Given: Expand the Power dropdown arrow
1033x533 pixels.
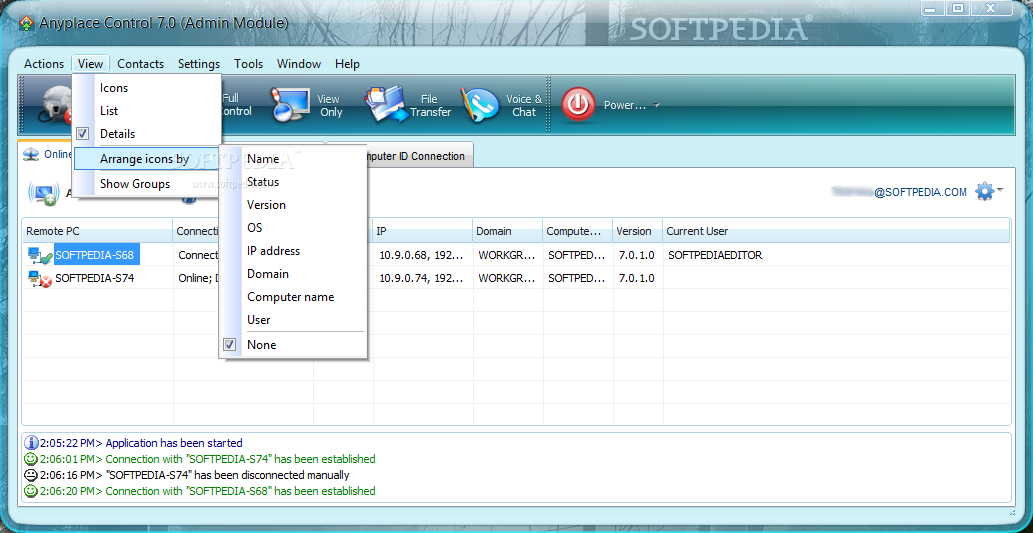Looking at the screenshot, I should (x=656, y=105).
